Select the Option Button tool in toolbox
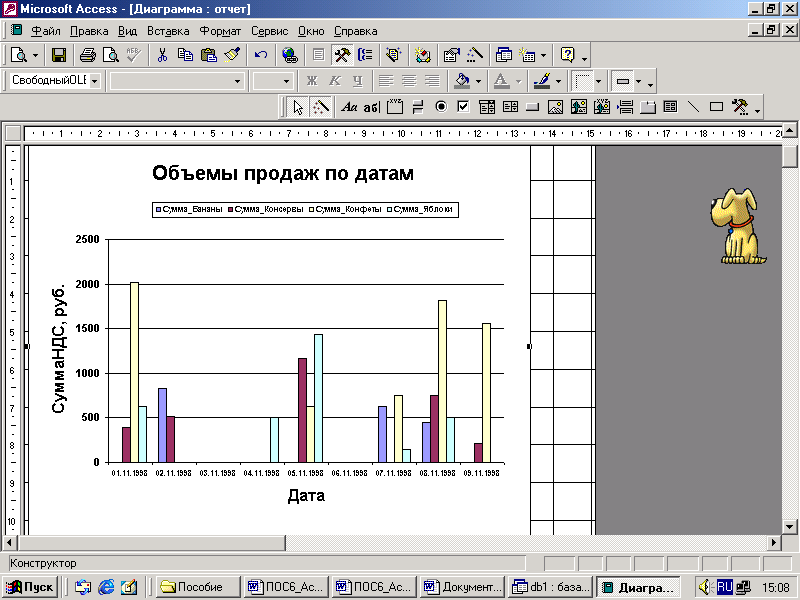This screenshot has width=800, height=600. (440, 107)
